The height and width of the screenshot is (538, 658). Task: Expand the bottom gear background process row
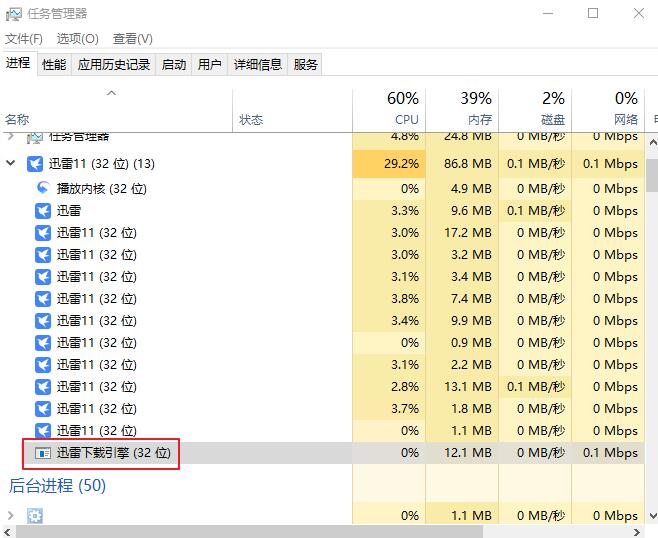pos(11,516)
